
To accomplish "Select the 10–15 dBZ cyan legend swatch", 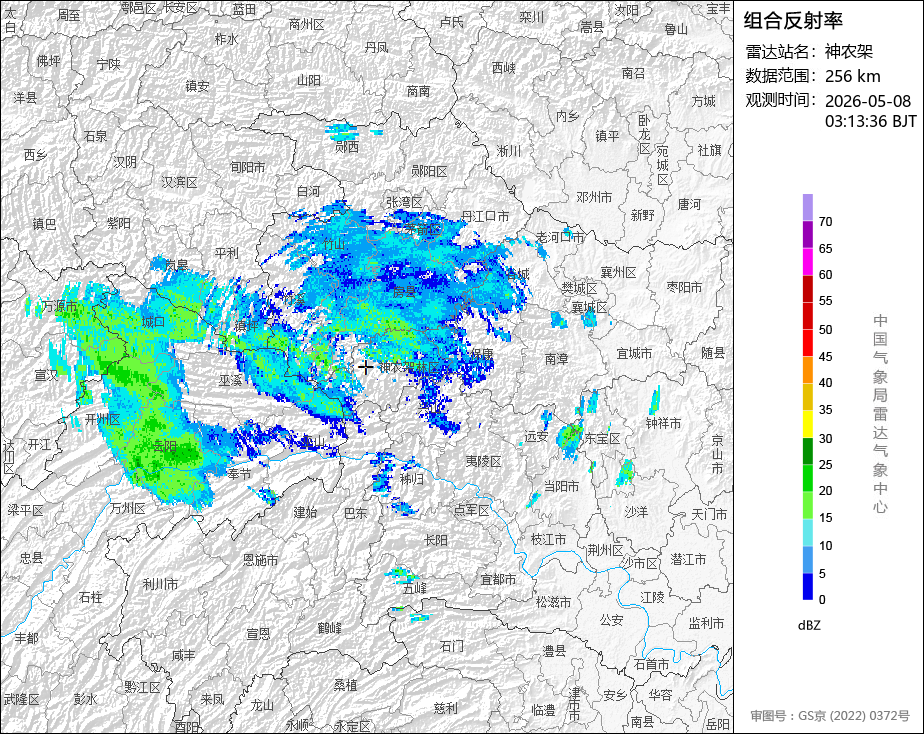I will pos(807,533).
